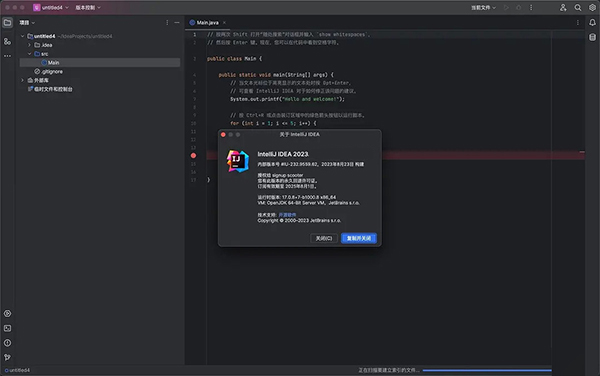Open the 项目 view dropdown
This screenshot has height=376, width=600.
27,23
